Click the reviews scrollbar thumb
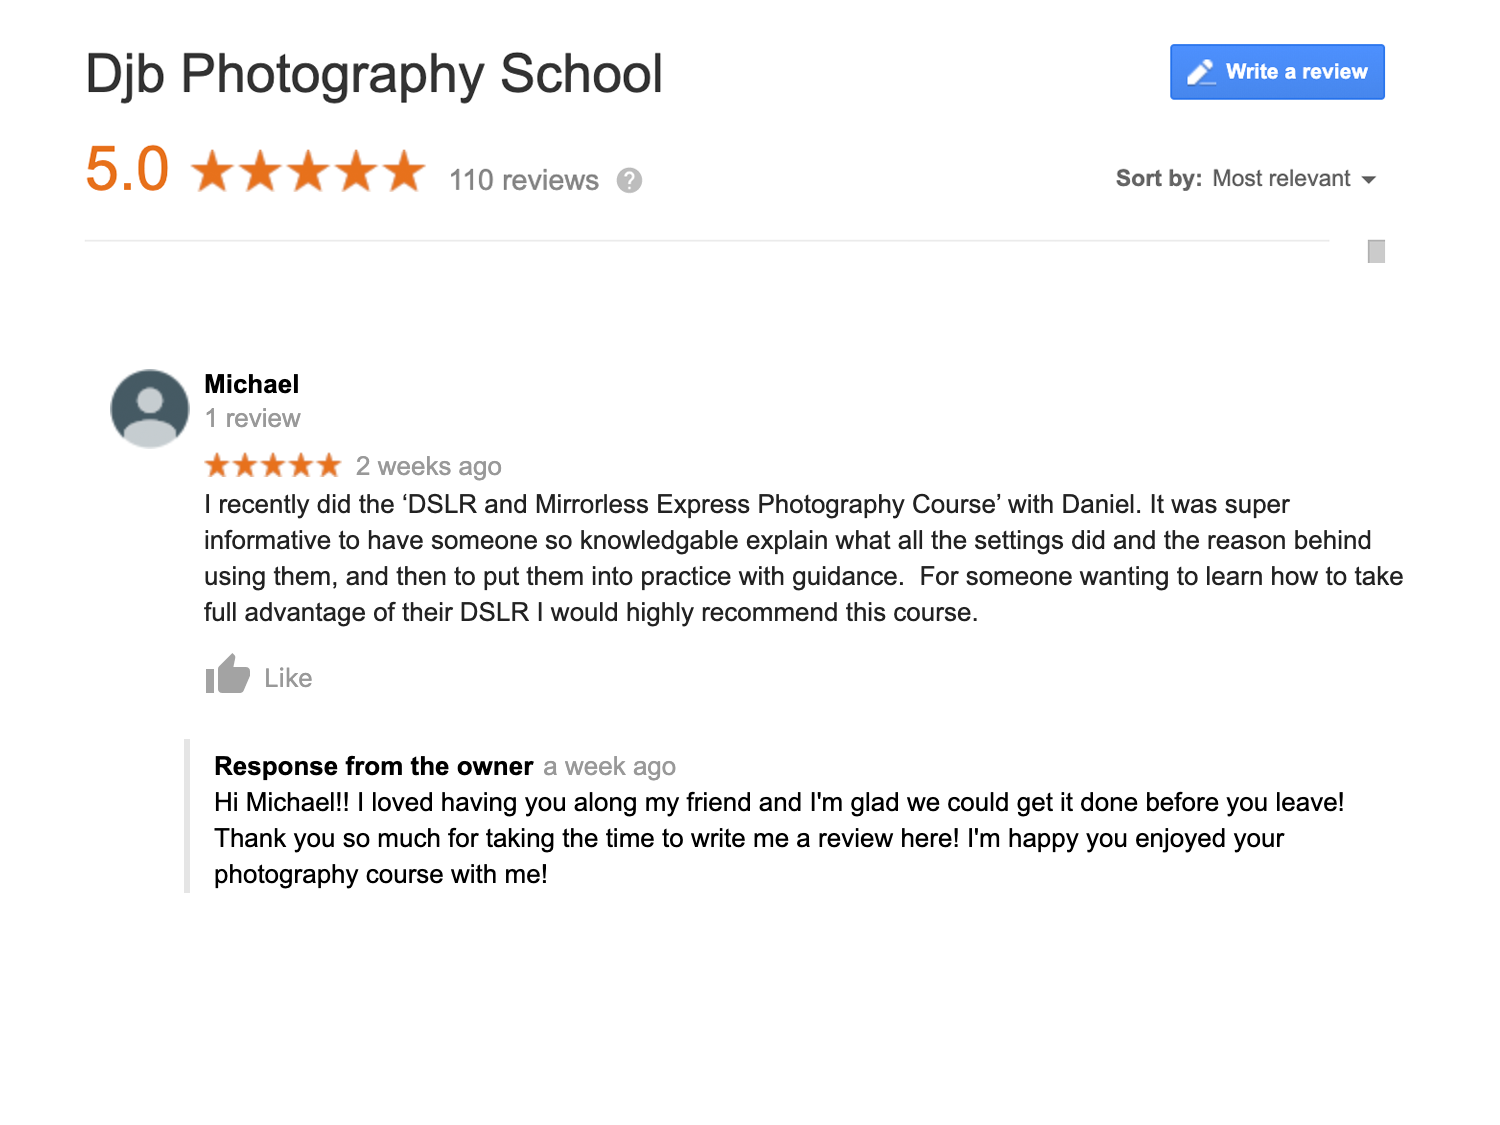1500x1125 pixels. [x=1376, y=251]
